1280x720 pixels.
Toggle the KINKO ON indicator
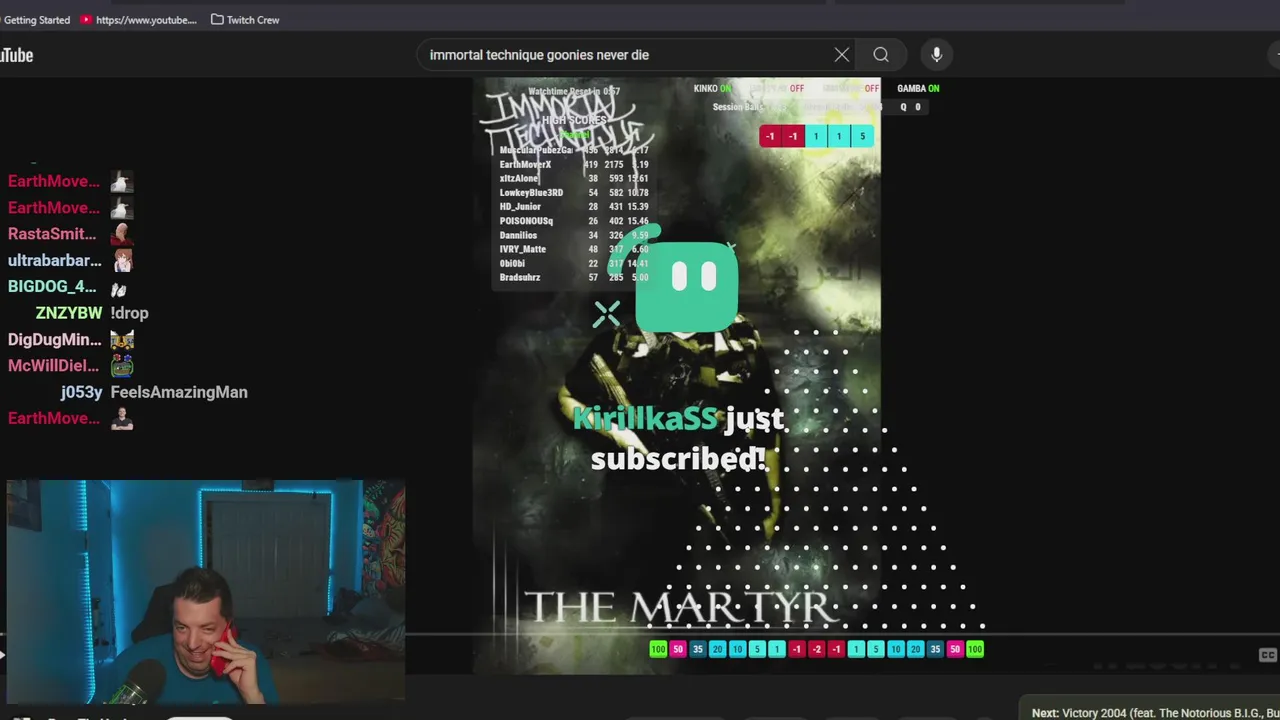click(x=712, y=89)
